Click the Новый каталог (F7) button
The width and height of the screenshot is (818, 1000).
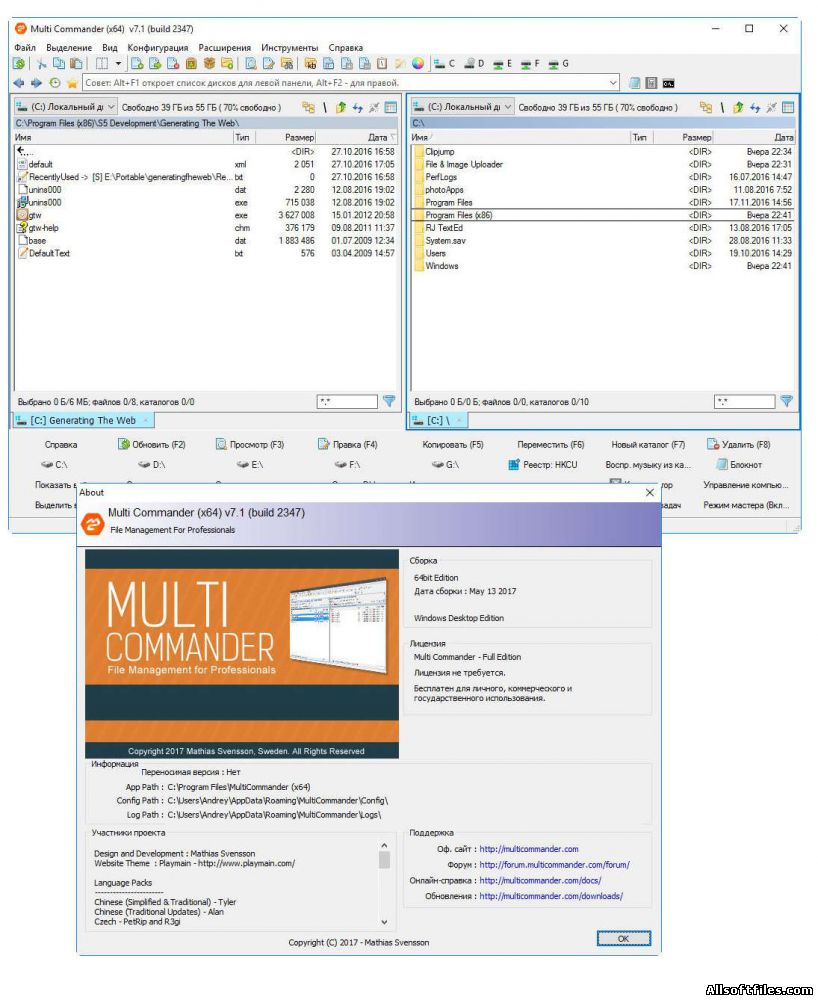pyautogui.click(x=648, y=445)
